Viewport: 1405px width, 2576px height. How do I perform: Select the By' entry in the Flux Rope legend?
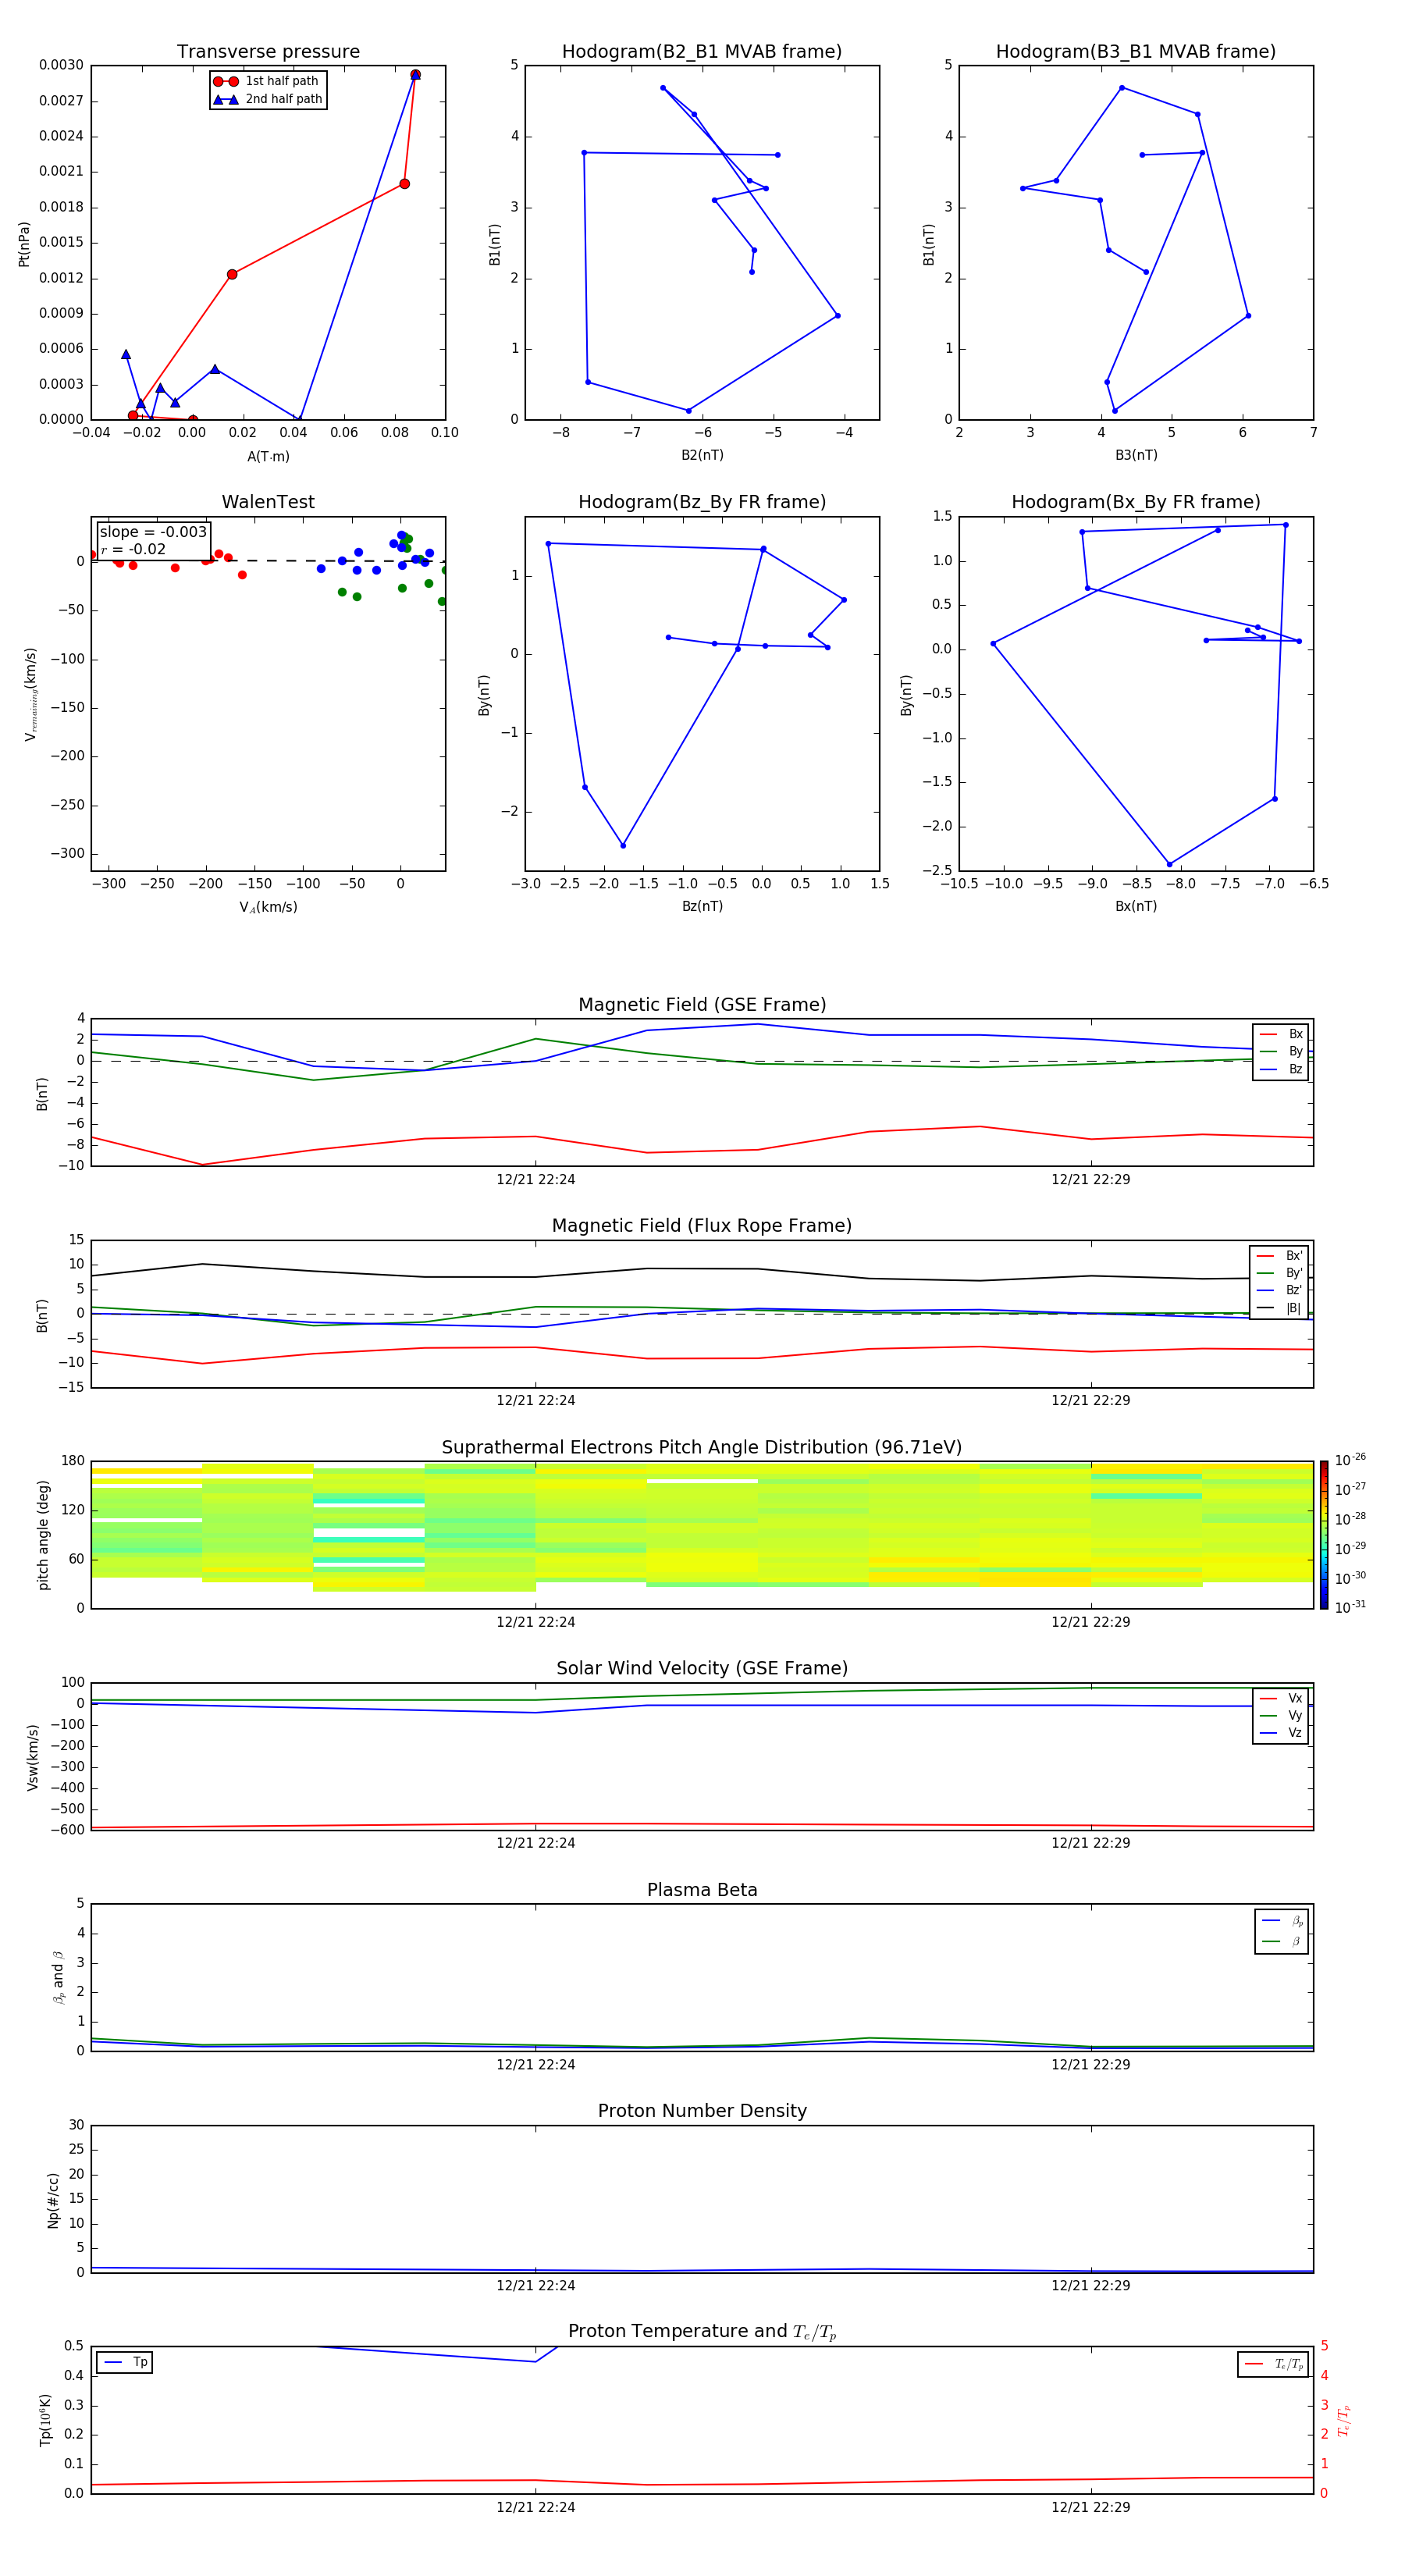point(1279,1273)
